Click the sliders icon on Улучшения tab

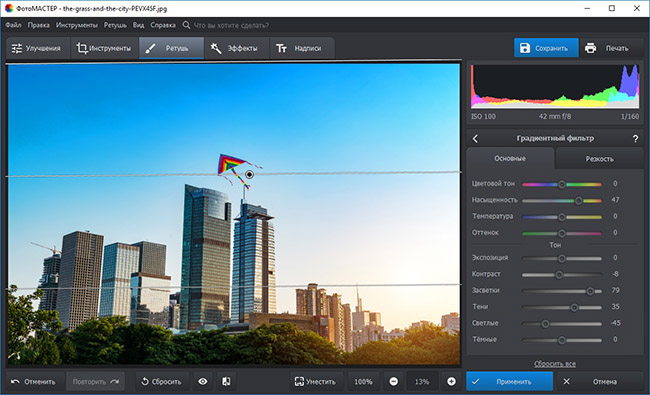point(17,48)
